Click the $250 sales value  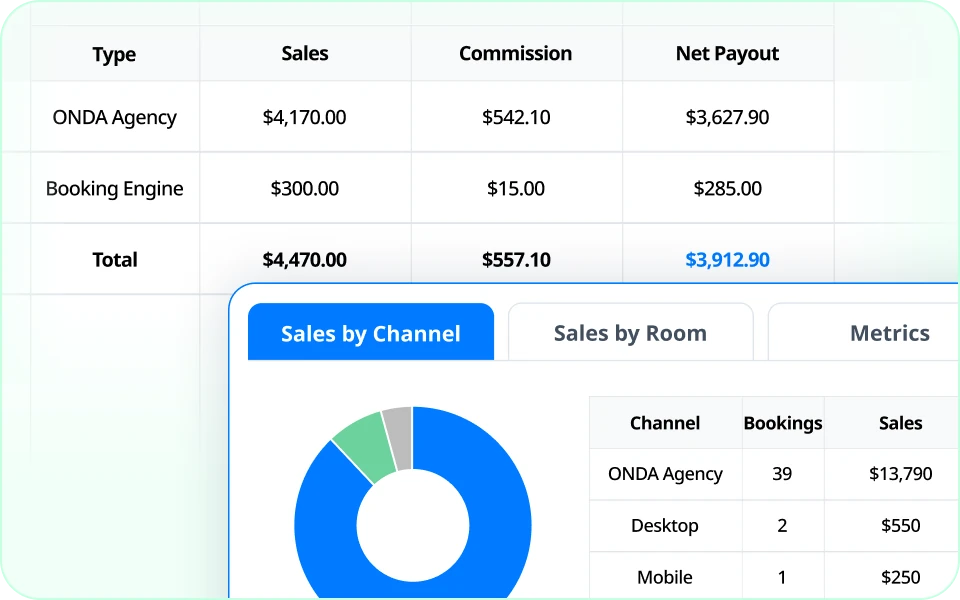tap(901, 577)
